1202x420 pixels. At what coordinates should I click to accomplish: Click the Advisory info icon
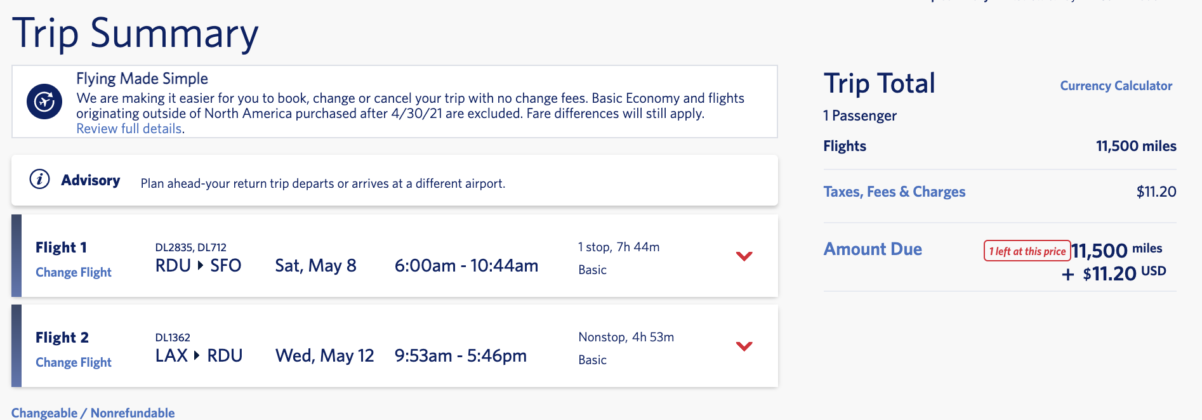40,181
